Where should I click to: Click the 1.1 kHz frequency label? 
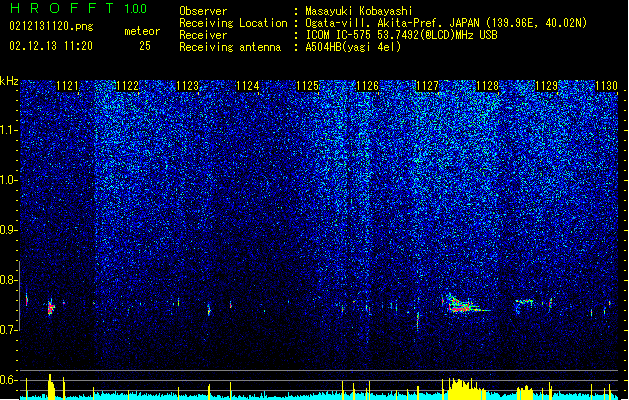click(9, 130)
